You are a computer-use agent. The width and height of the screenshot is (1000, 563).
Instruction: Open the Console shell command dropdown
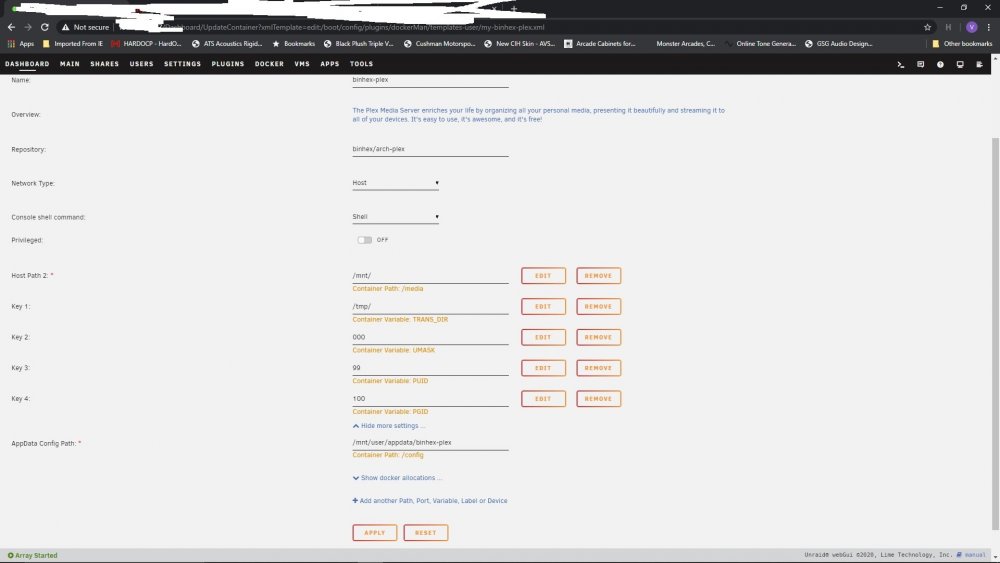pos(395,217)
